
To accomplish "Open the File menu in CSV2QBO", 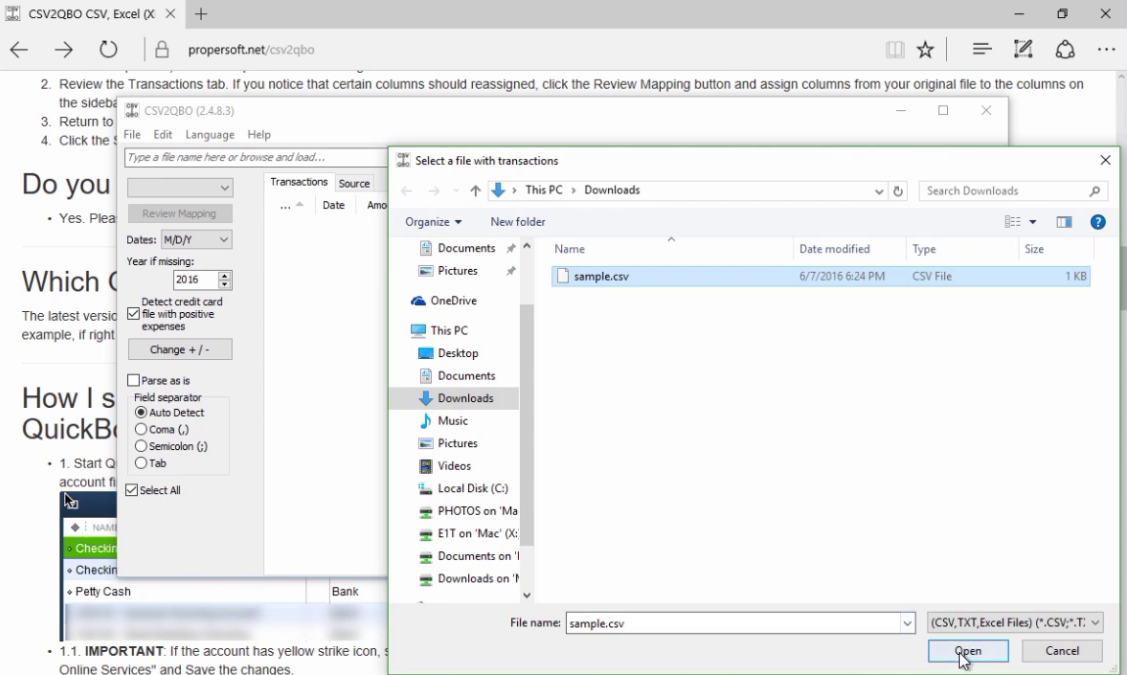I will click(x=132, y=134).
